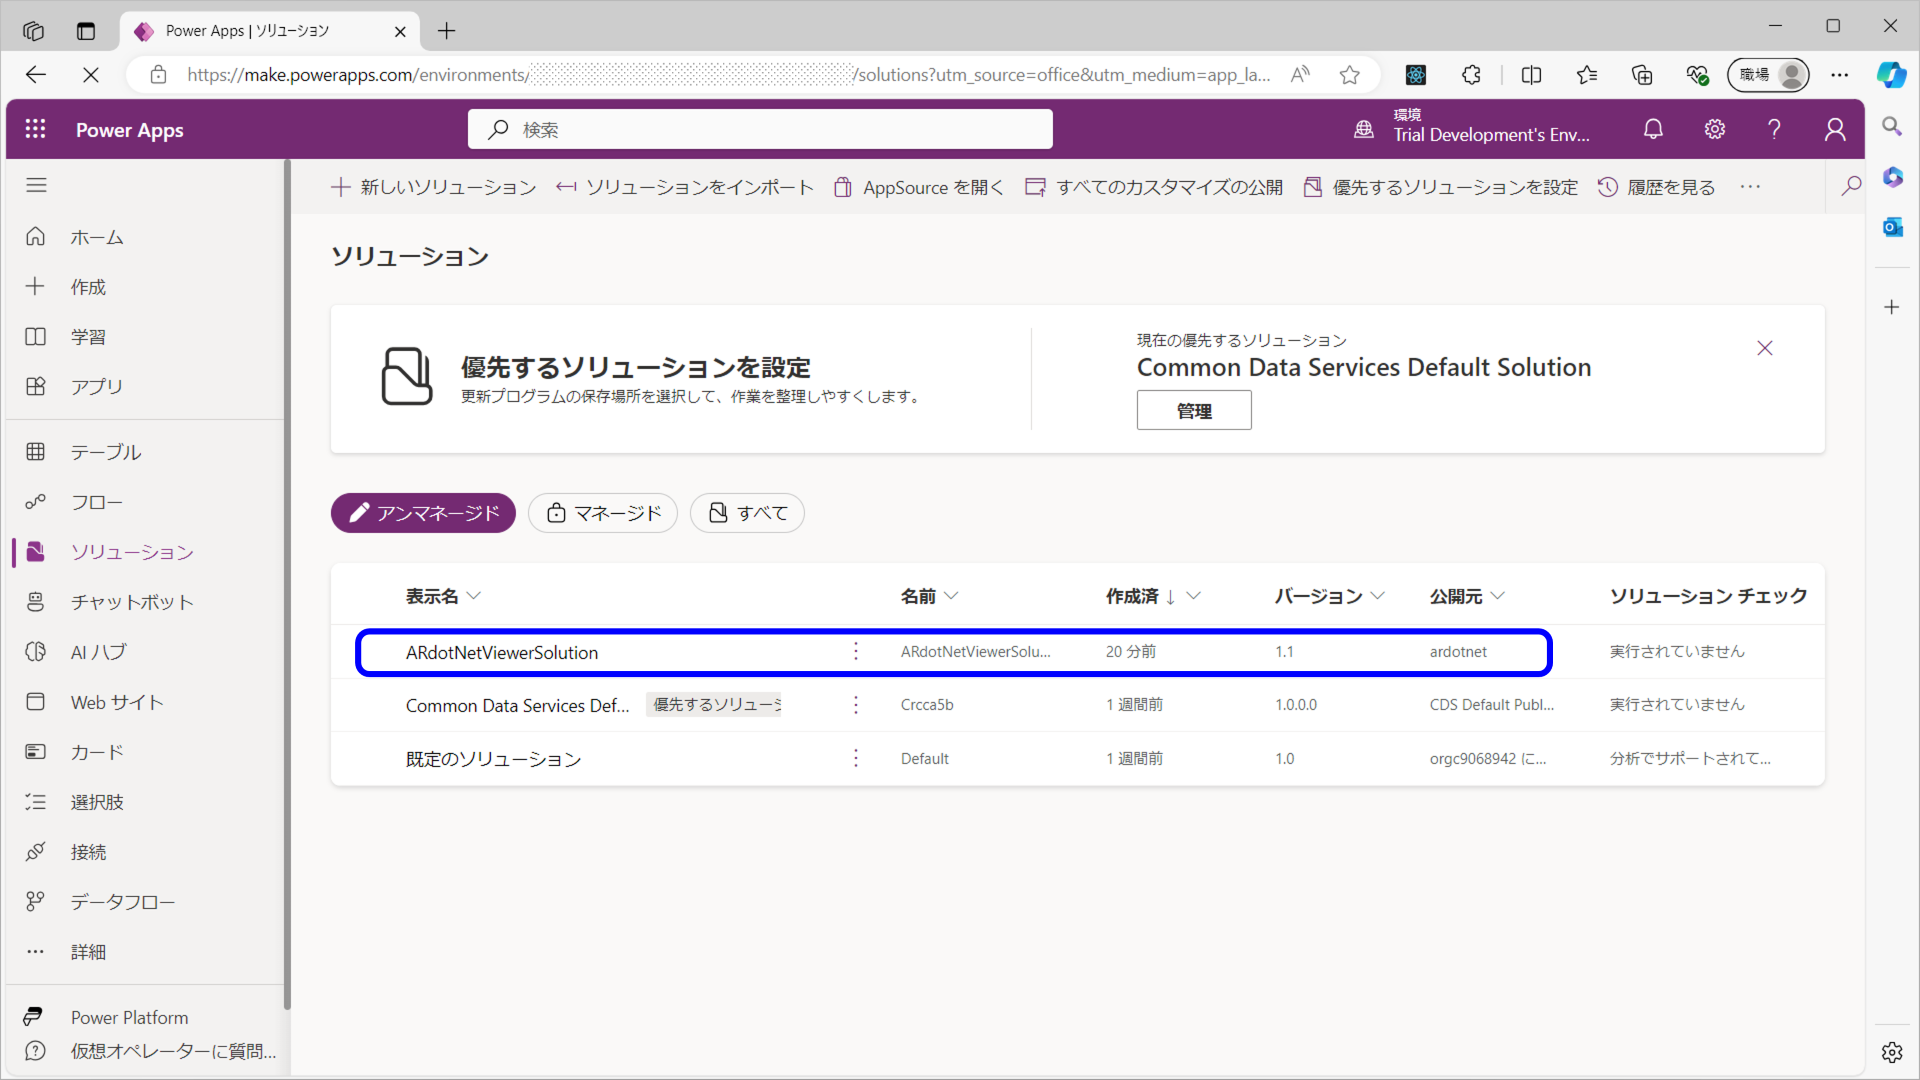Open more options for 既定のソリューション row

pos(856,759)
